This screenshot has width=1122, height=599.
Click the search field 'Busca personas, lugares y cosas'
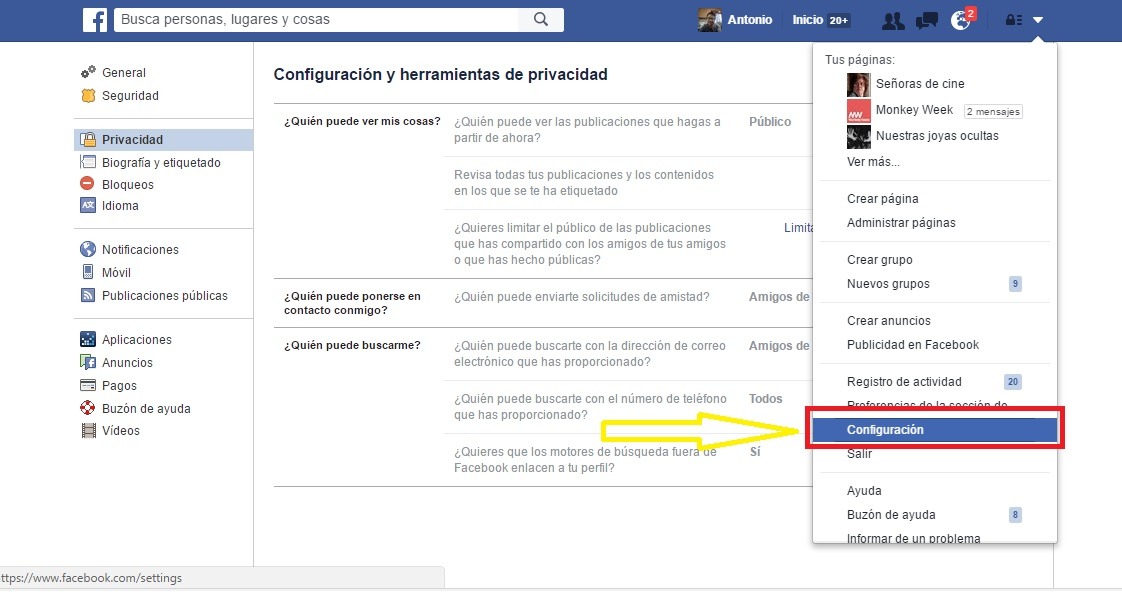tap(316, 20)
